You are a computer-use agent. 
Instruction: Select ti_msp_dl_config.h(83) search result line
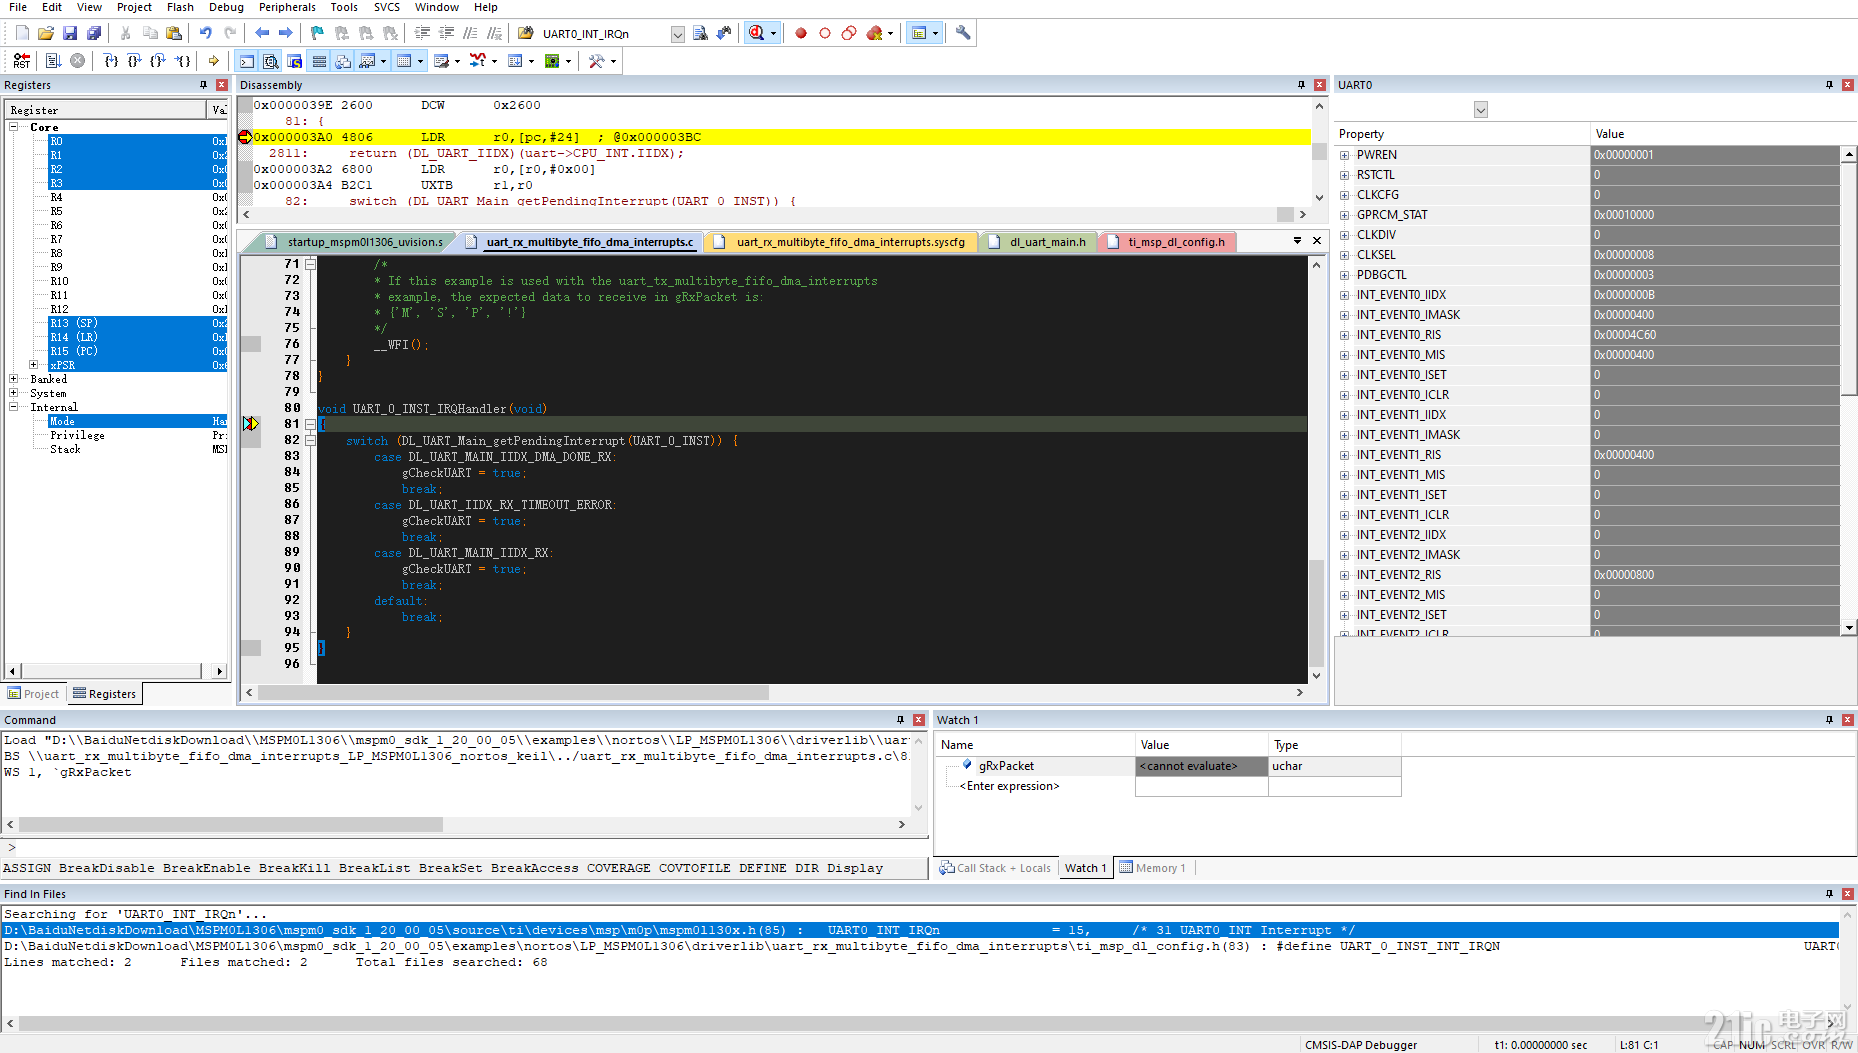point(920,946)
